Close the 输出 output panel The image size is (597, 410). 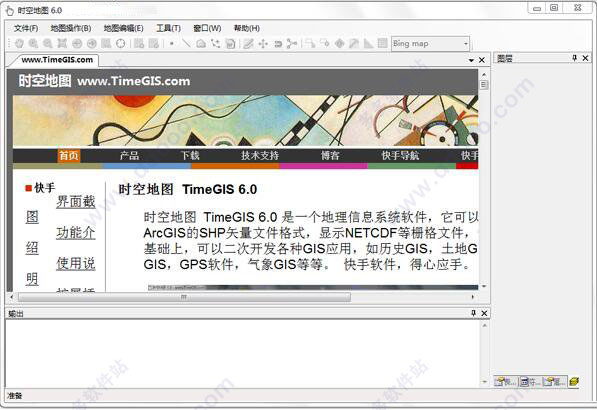pyautogui.click(x=484, y=313)
